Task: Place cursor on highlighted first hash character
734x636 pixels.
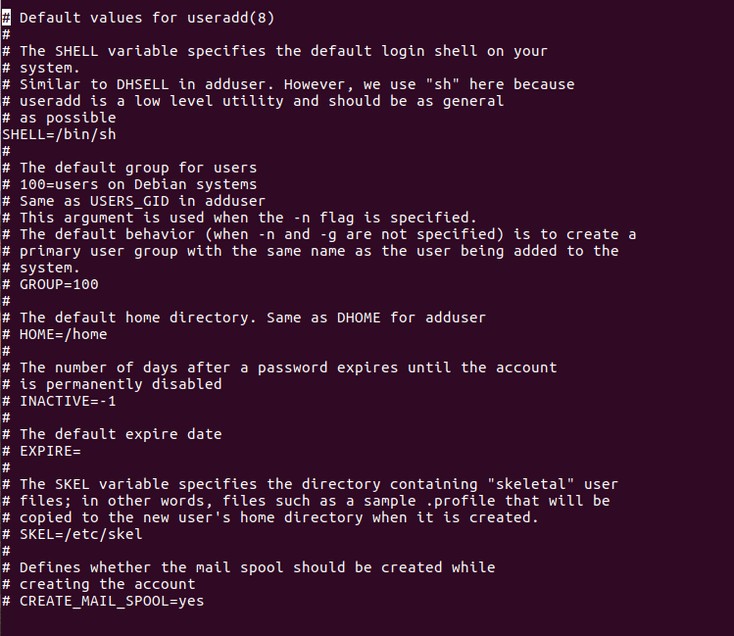Action: point(6,18)
